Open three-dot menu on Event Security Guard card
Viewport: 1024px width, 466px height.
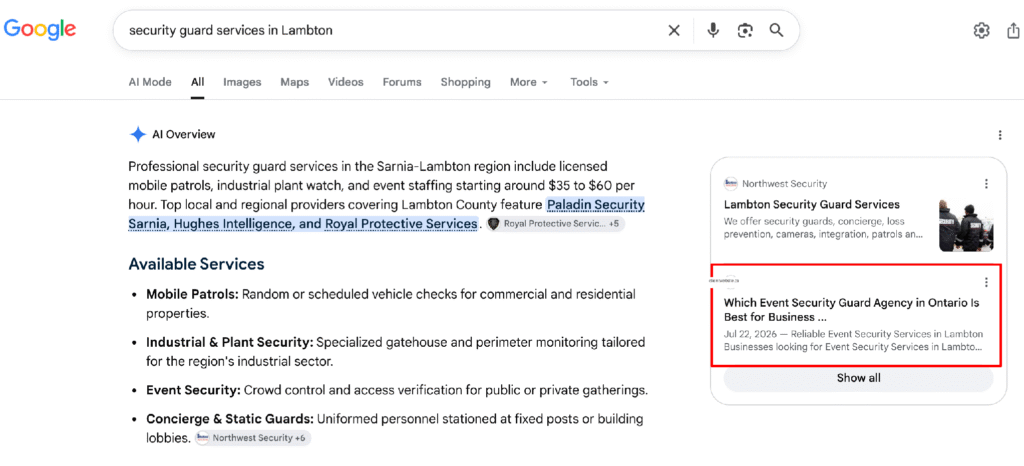point(986,282)
